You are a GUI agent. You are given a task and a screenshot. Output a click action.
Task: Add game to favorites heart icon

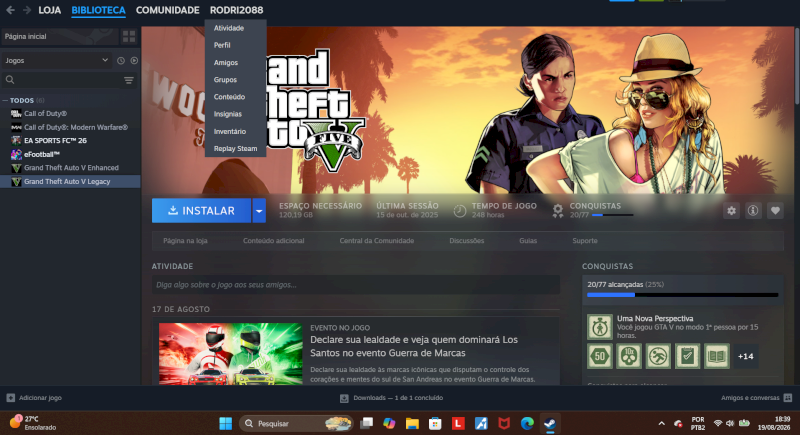tap(775, 211)
